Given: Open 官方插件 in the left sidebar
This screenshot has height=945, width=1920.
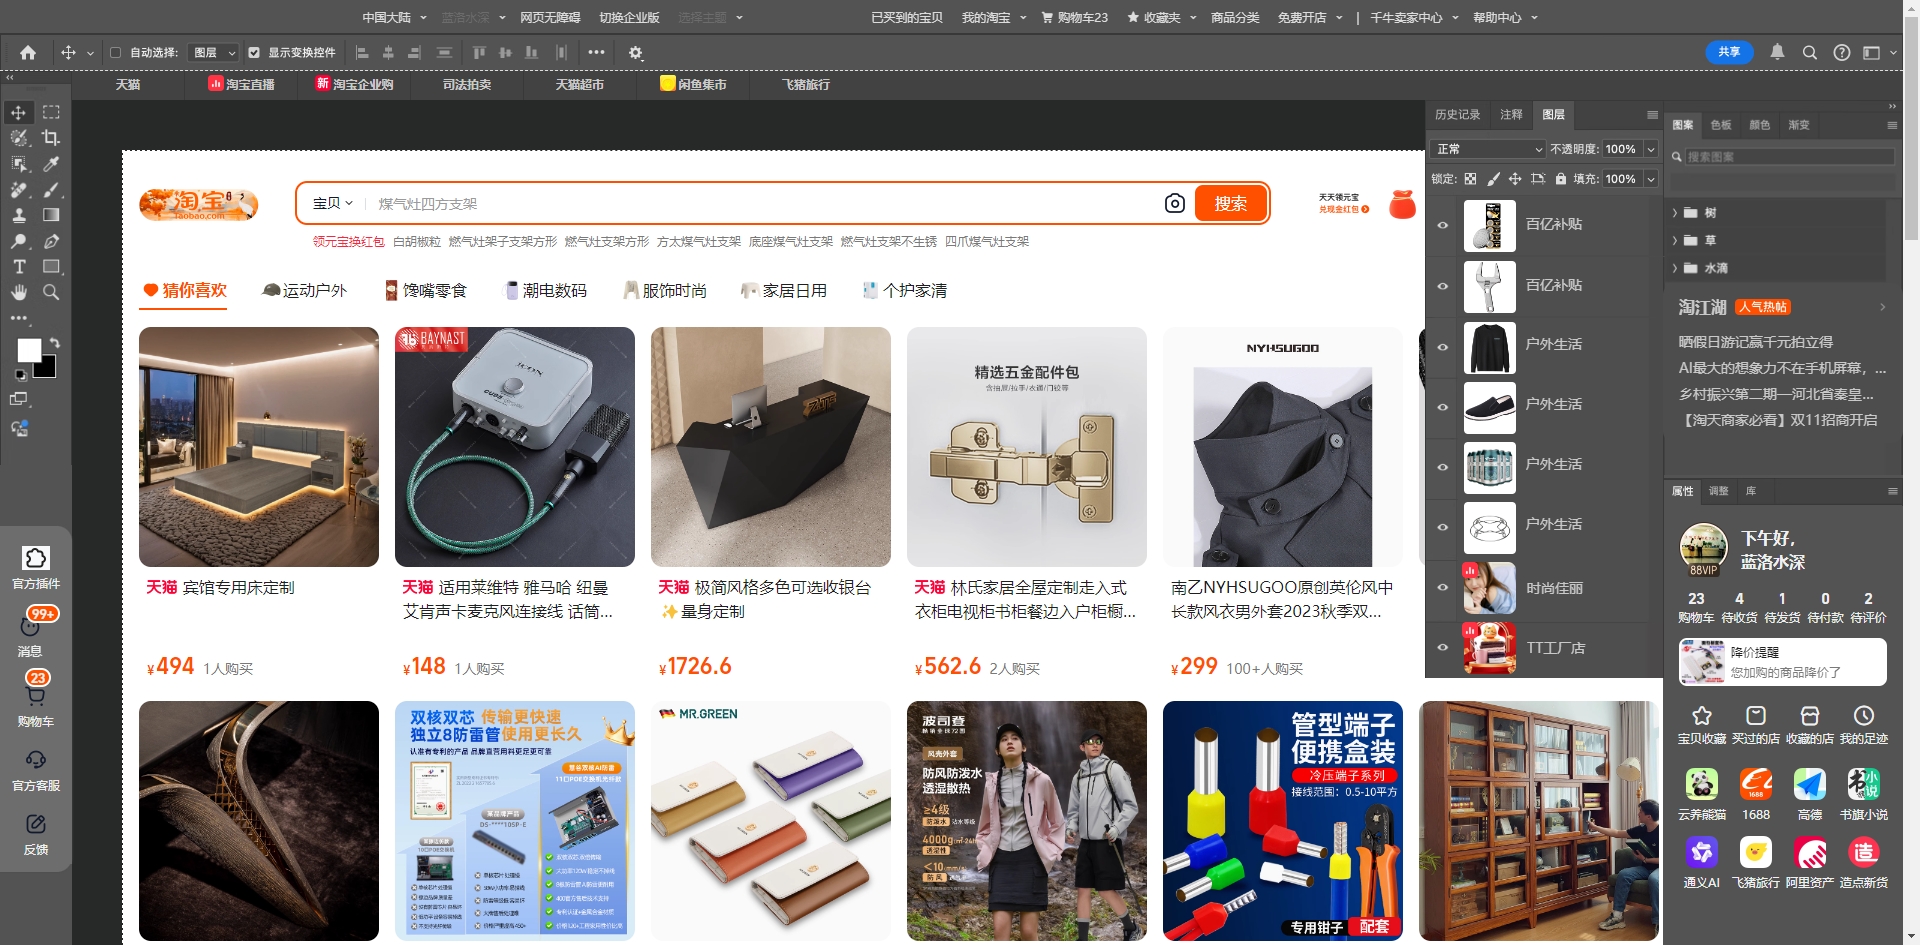Looking at the screenshot, I should pos(36,567).
